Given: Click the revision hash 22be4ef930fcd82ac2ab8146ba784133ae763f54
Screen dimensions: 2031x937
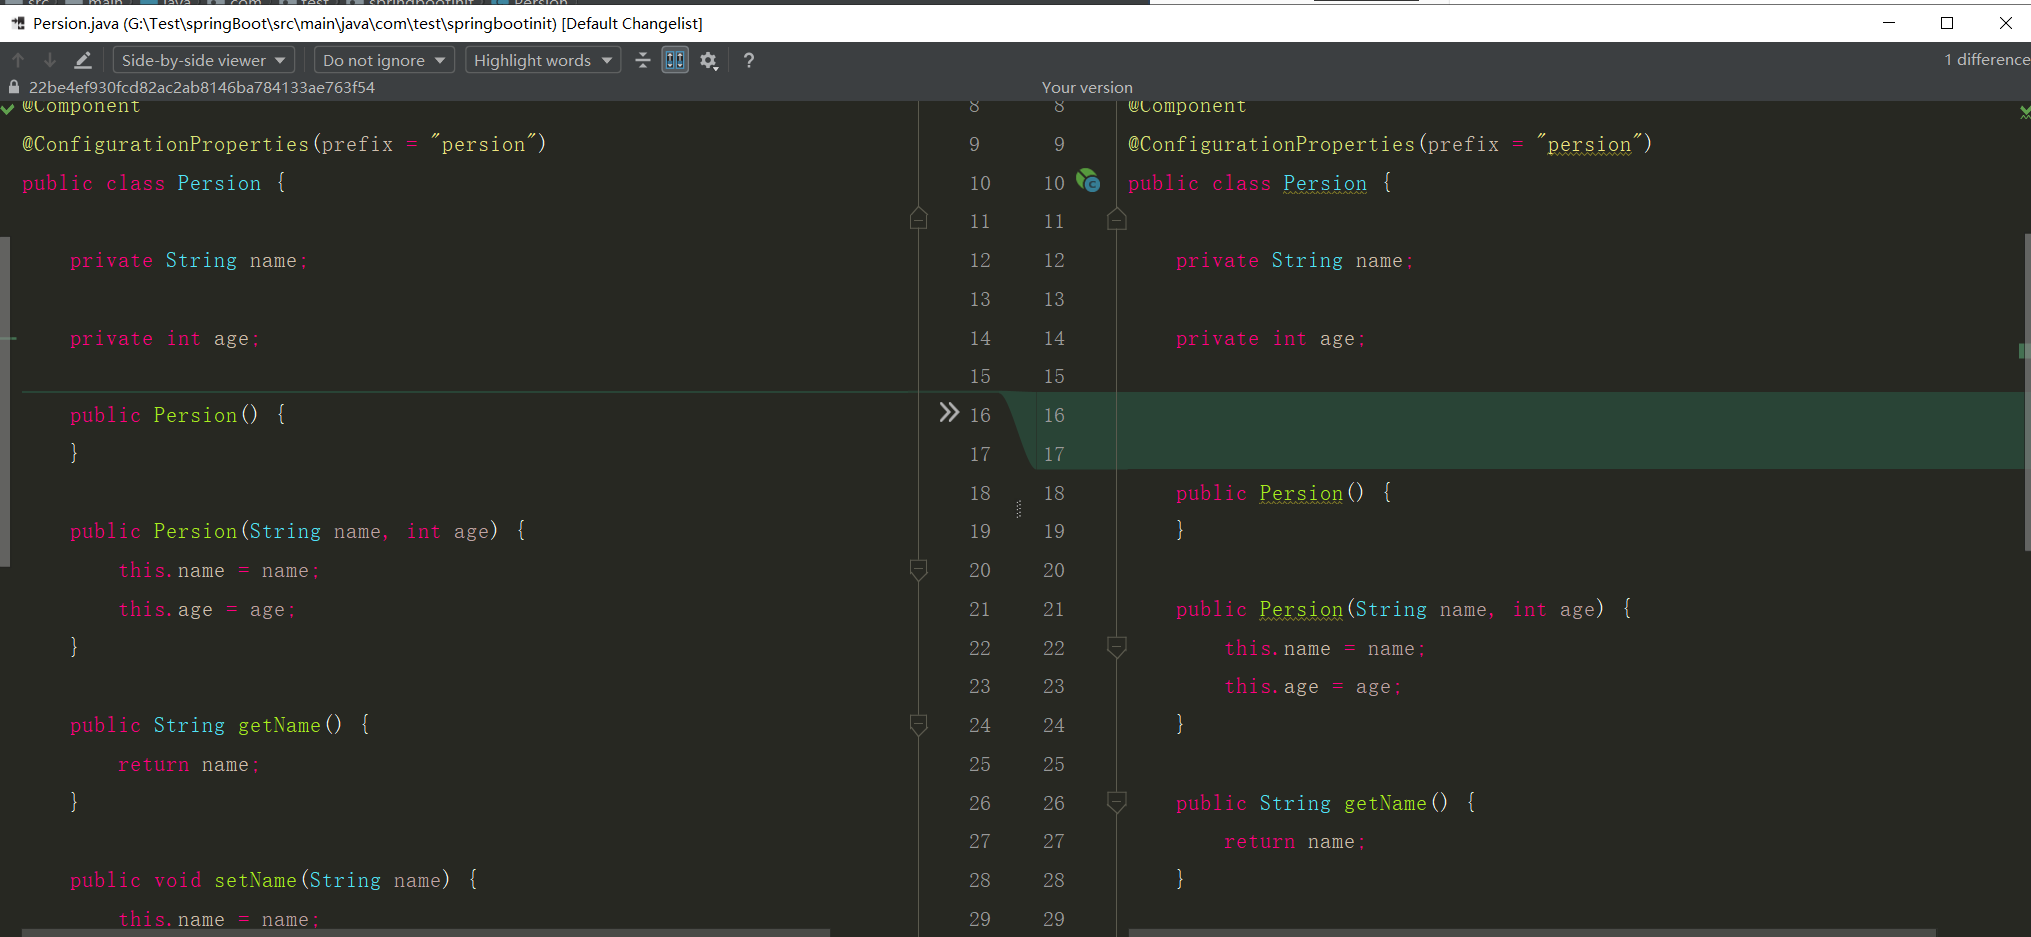Looking at the screenshot, I should tap(200, 87).
